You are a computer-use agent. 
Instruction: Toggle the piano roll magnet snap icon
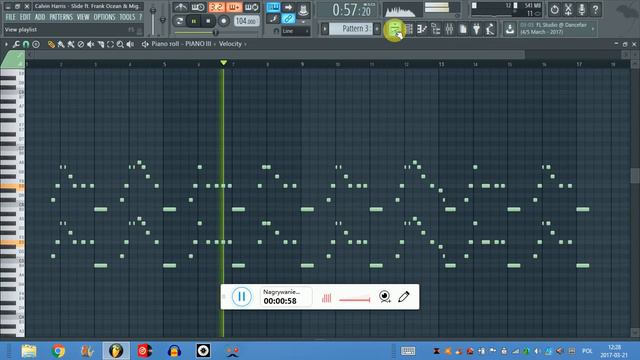(x=26, y=44)
